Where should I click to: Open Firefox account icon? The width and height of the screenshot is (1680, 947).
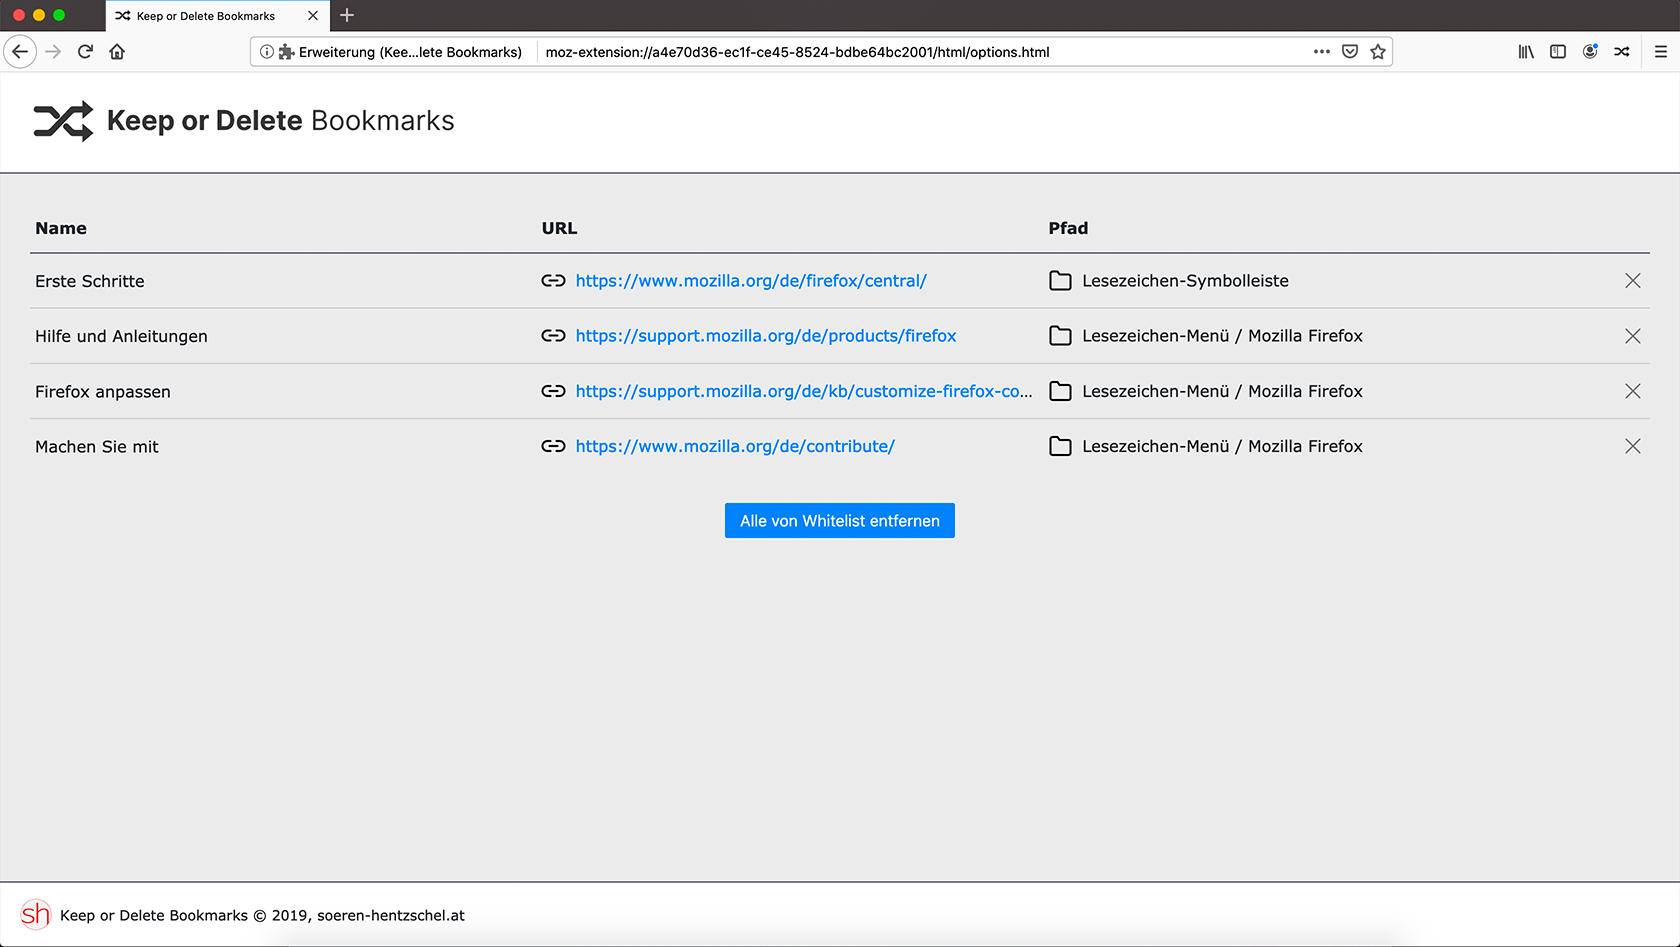(x=1590, y=52)
